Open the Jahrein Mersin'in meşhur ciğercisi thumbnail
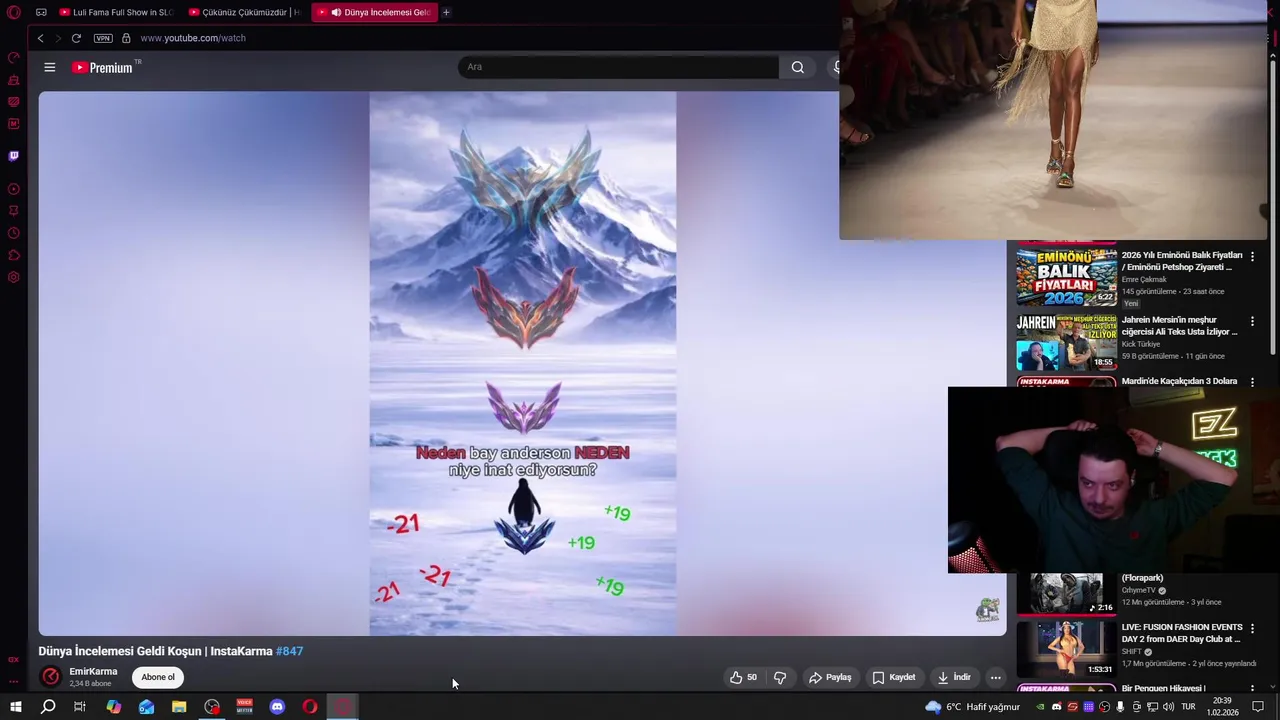This screenshot has width=1280, height=720. pos(1066,342)
